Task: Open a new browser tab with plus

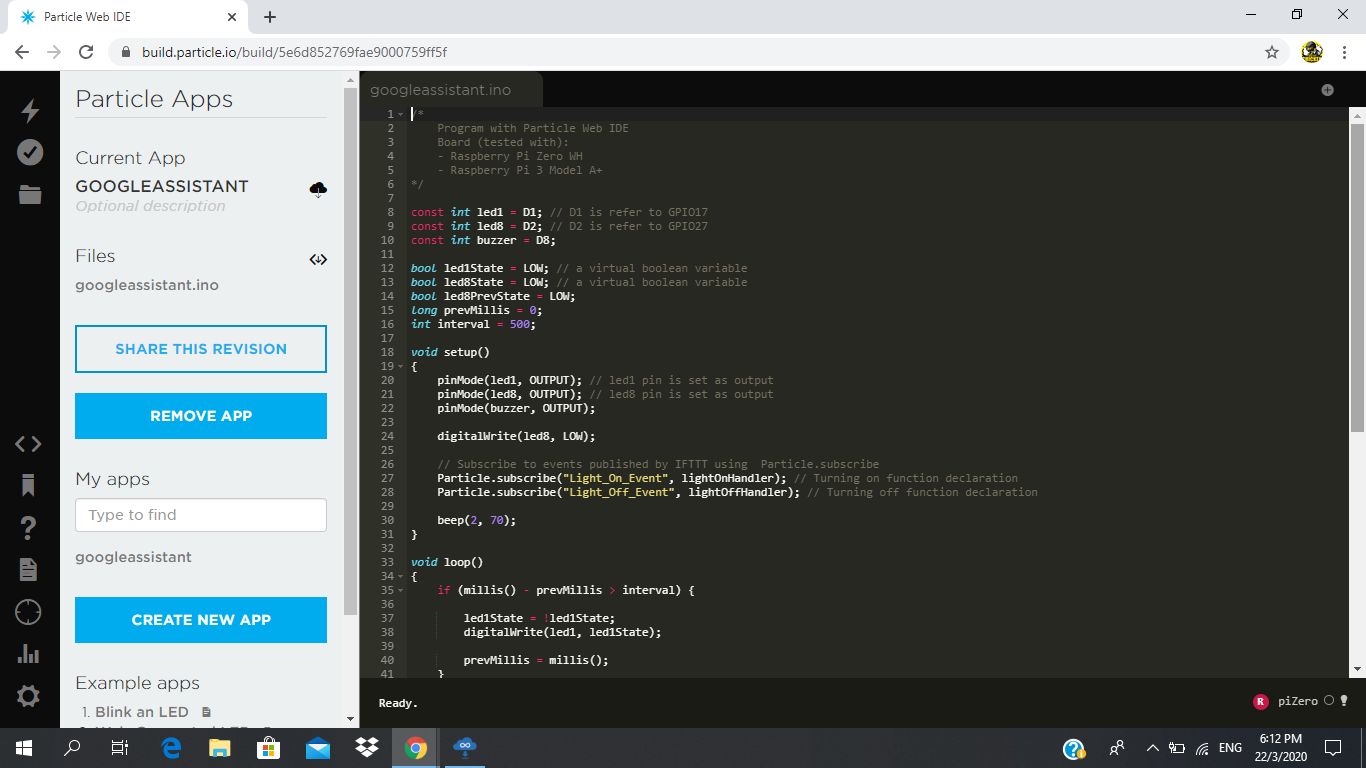Action: 270,17
